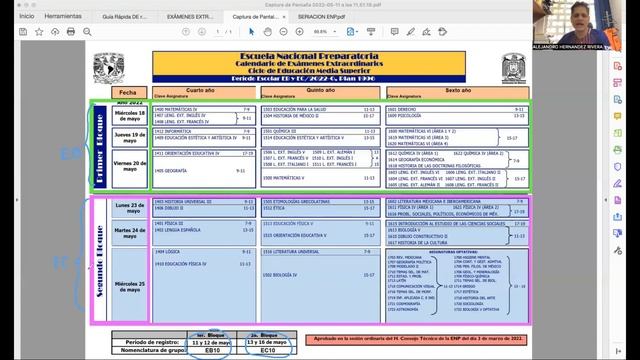Switch to Inicio tab
The height and width of the screenshot is (360, 640).
point(27,16)
